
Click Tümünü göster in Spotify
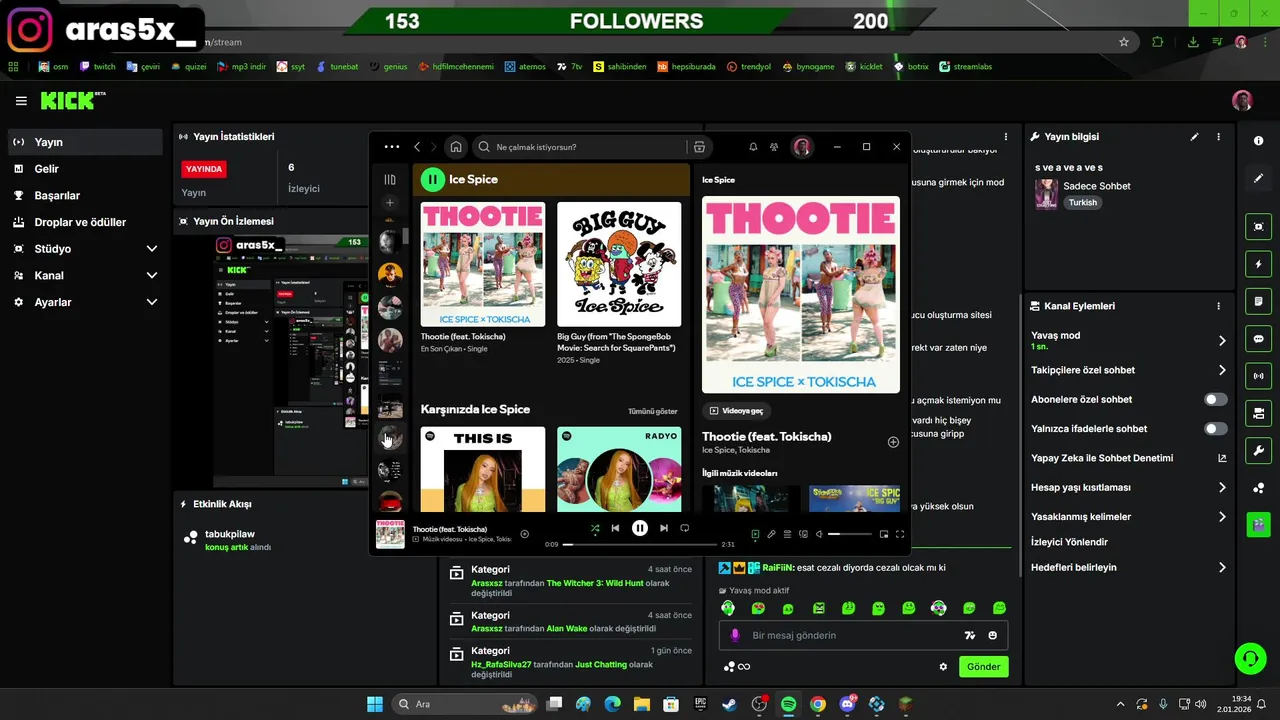pyautogui.click(x=652, y=411)
